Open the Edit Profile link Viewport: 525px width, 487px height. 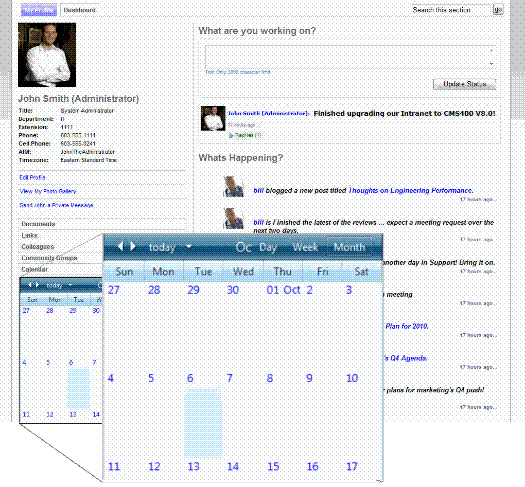[32, 177]
